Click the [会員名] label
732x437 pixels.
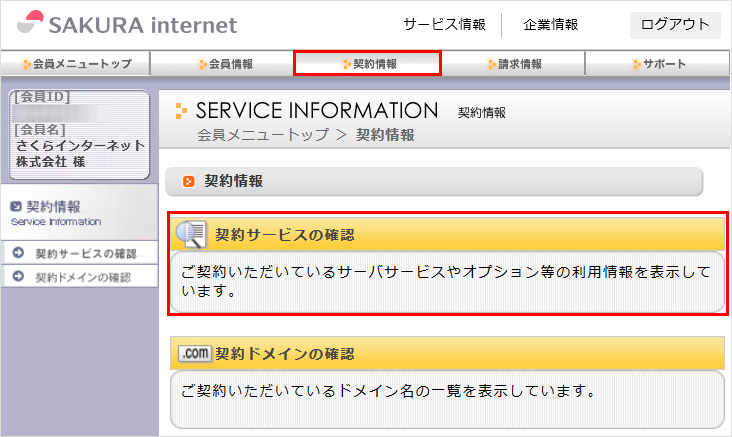[40, 129]
